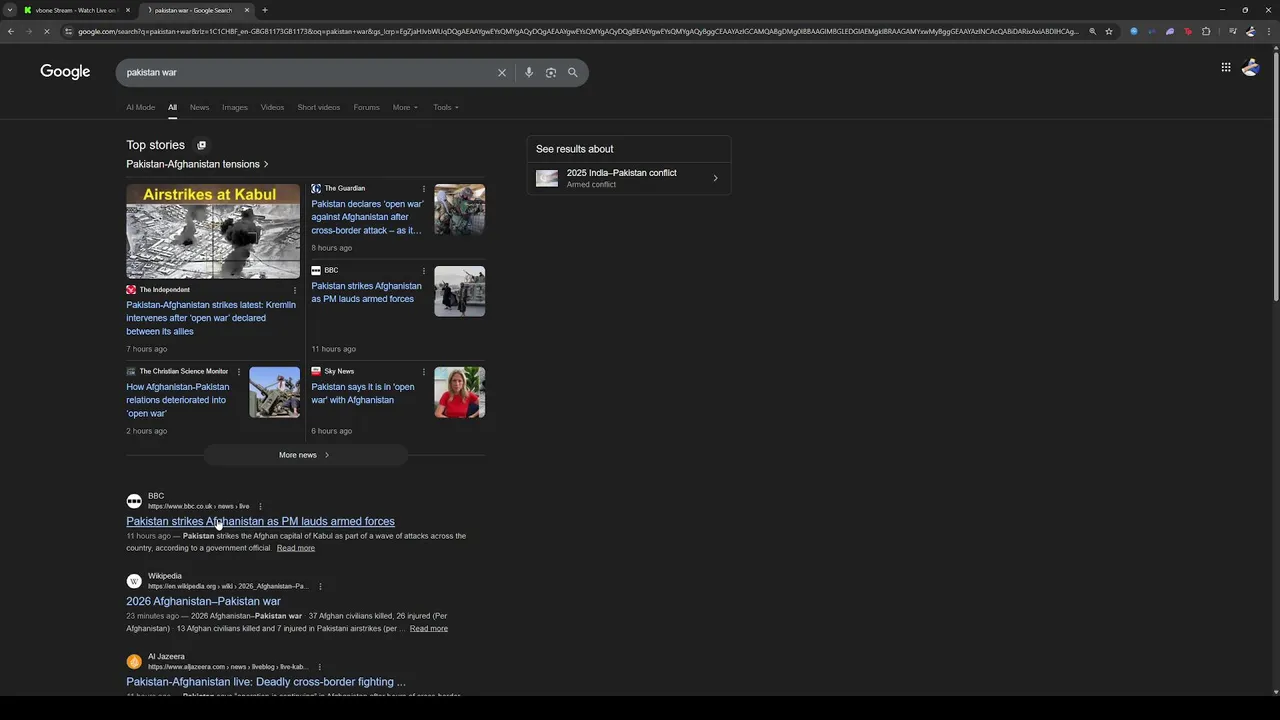Open the Chrome three-dot menu
The height and width of the screenshot is (720, 1280).
pyautogui.click(x=1269, y=31)
